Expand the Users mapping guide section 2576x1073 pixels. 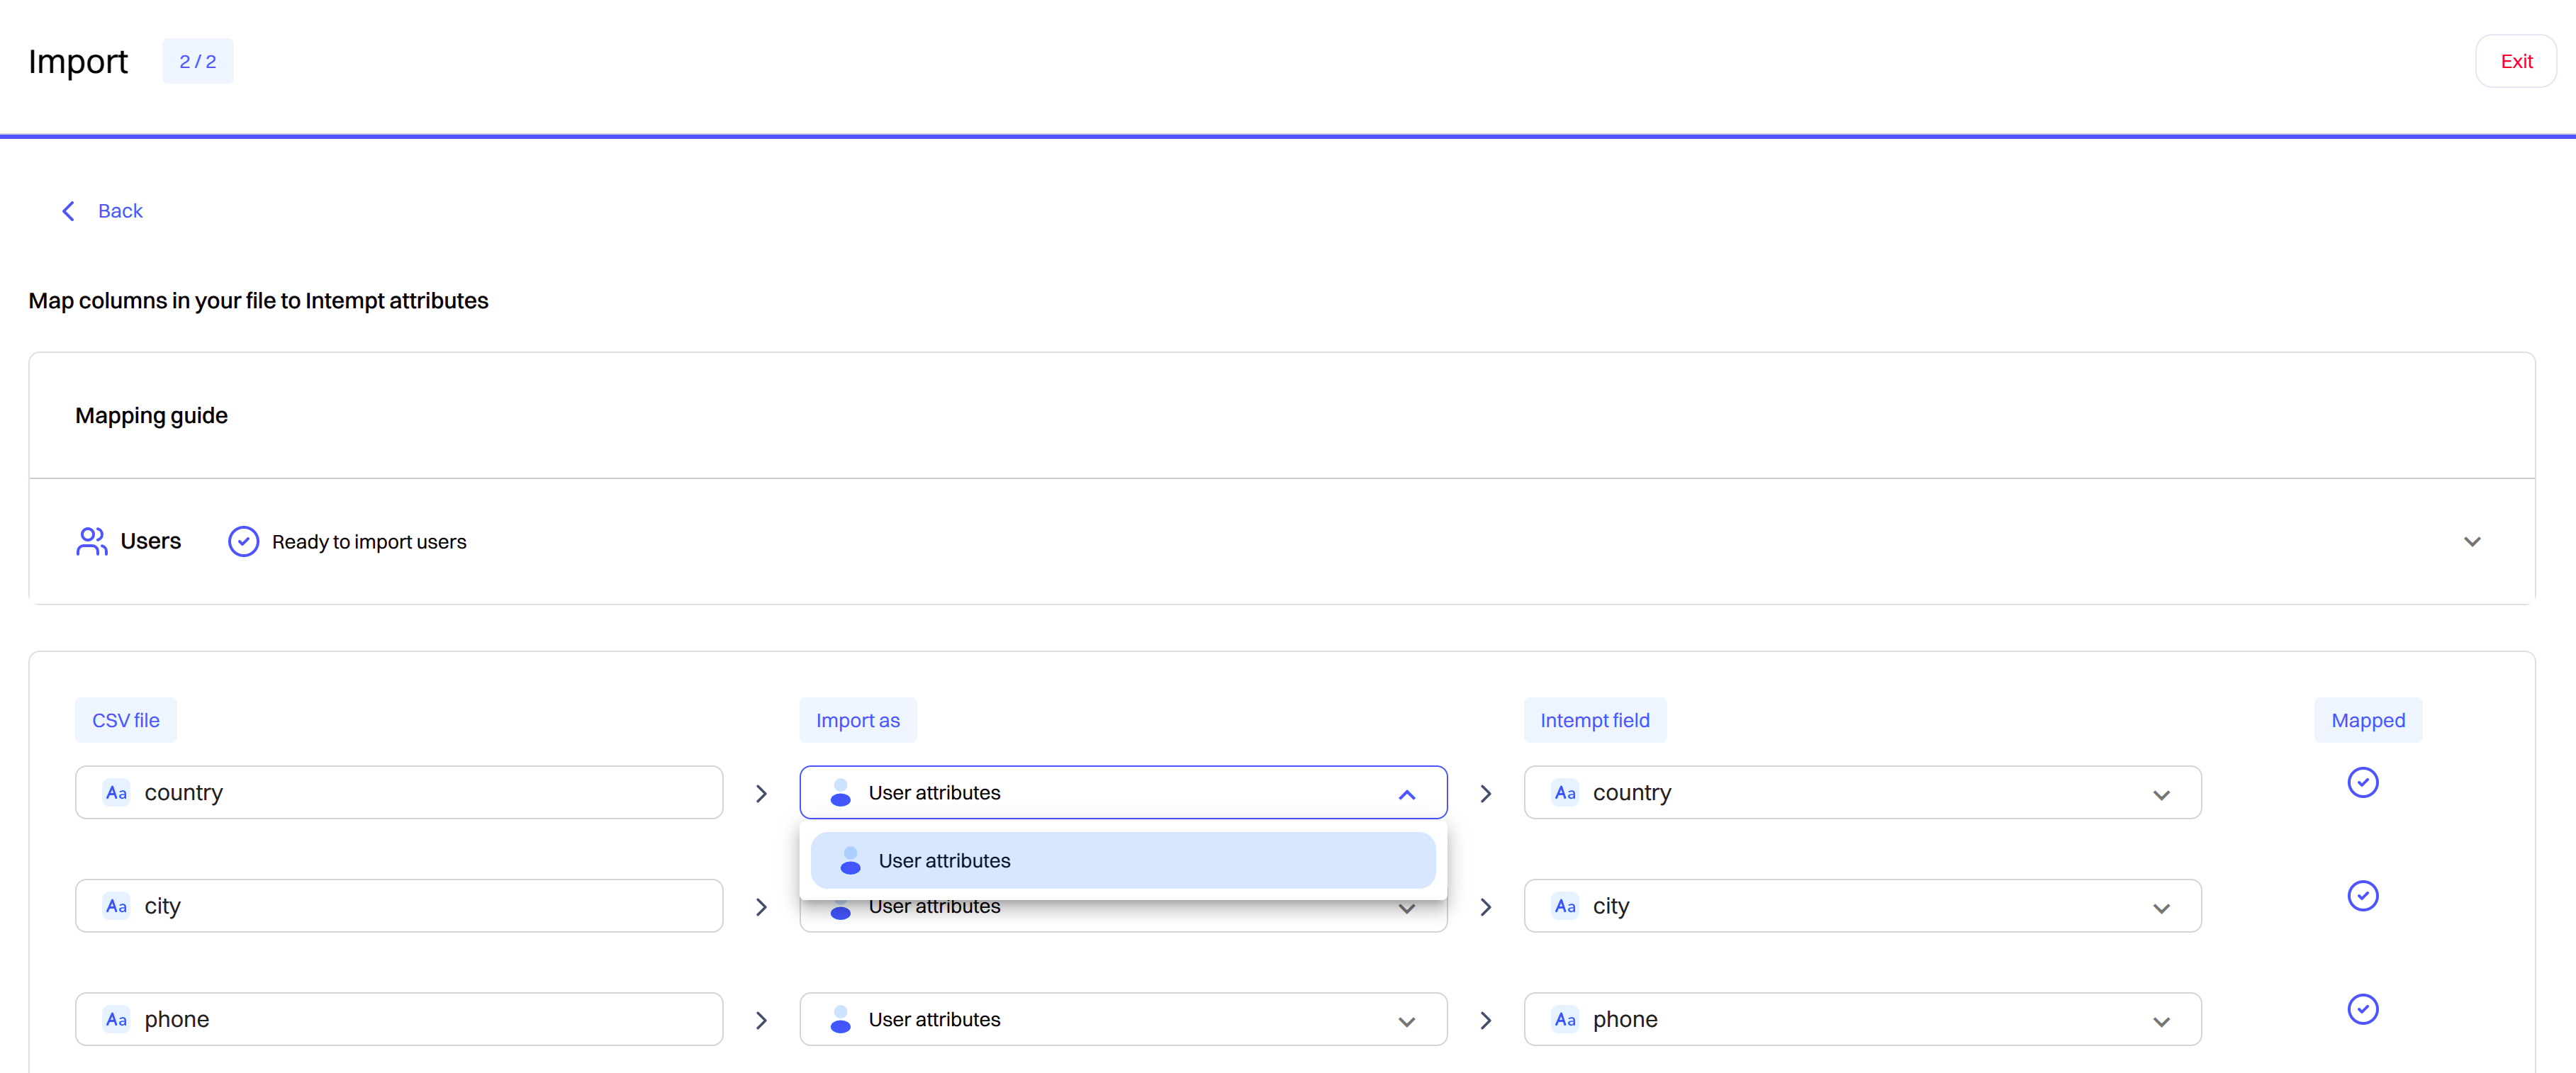[2472, 542]
